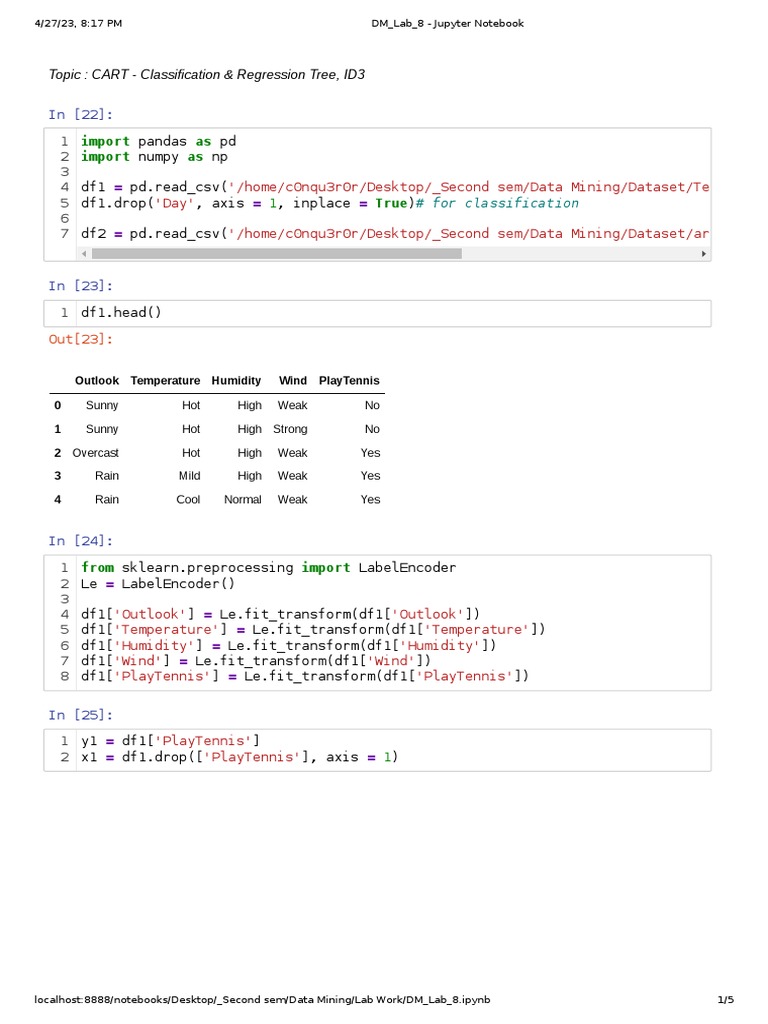
Task: Click the first read_csv line in cell 22
Action: click(x=395, y=187)
